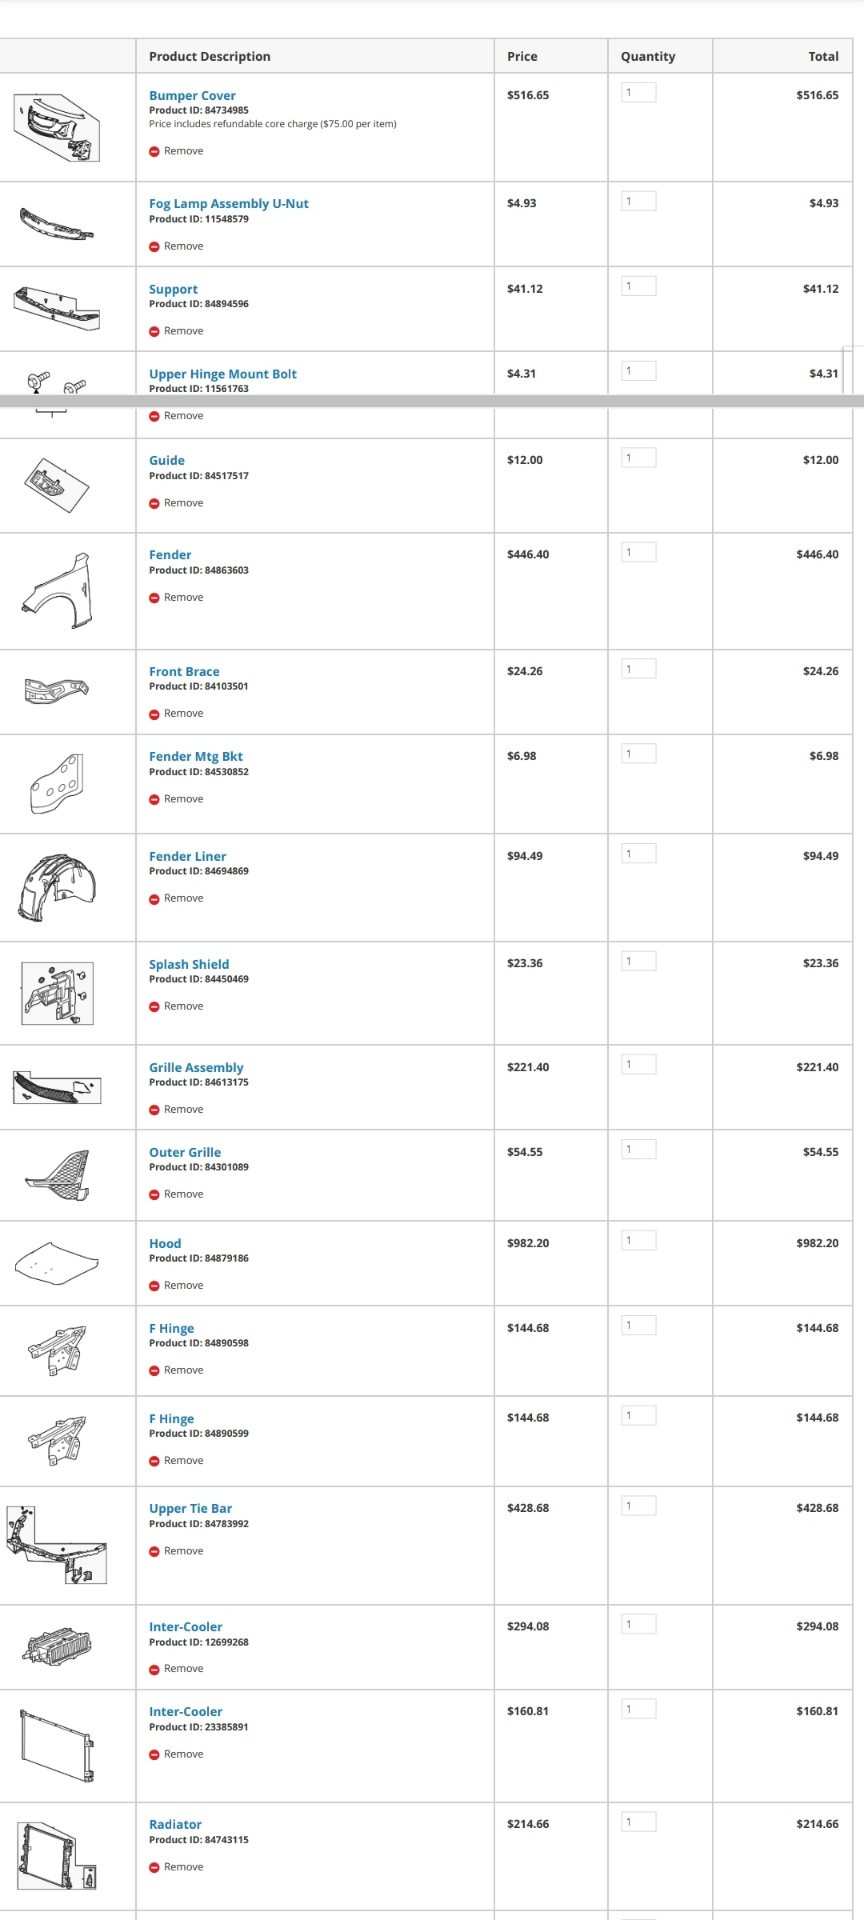The image size is (864, 1920).
Task: Click the Remove text for Front Brace
Action: pyautogui.click(x=183, y=714)
